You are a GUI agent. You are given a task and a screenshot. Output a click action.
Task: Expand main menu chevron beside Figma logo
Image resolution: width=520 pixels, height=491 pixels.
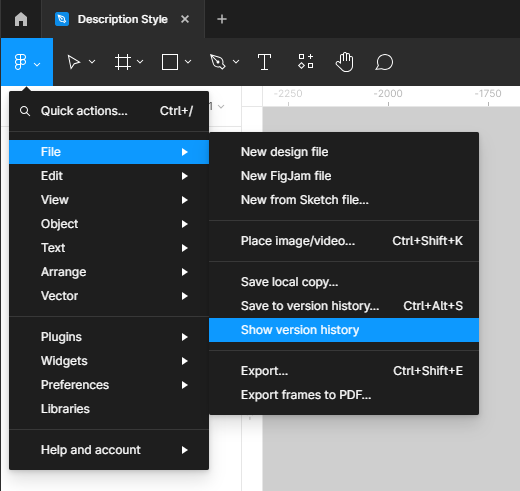pyautogui.click(x=37, y=64)
